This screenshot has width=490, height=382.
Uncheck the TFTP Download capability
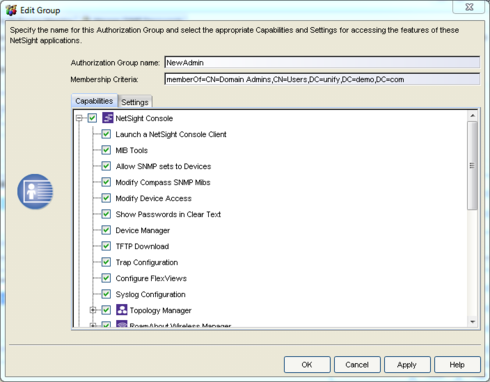click(106, 246)
